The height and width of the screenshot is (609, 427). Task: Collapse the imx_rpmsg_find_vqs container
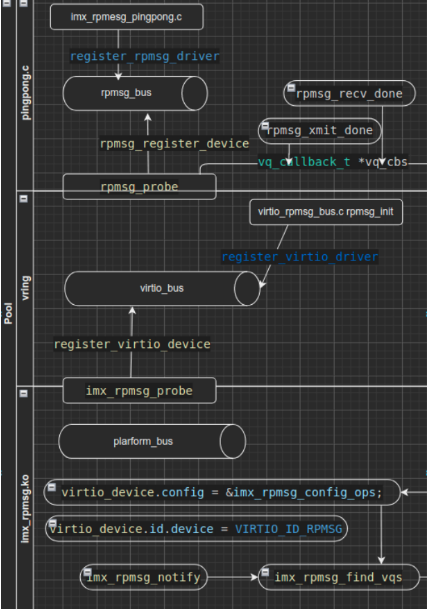[265, 572]
